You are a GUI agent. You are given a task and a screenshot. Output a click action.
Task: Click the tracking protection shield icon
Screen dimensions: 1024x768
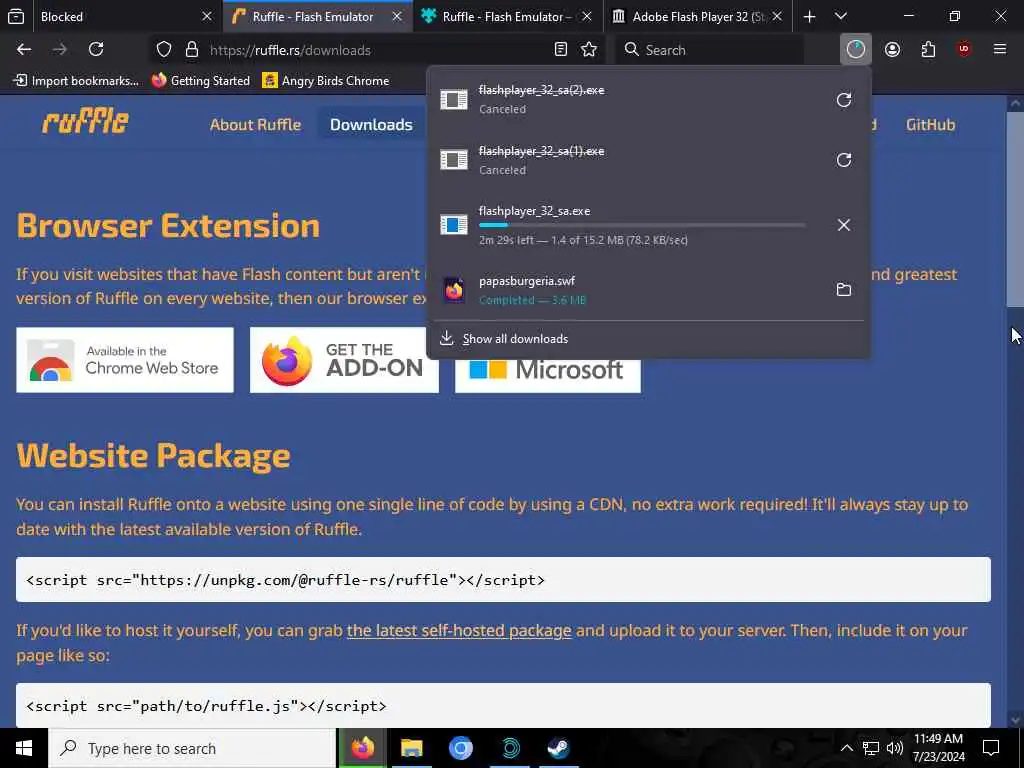pos(164,50)
